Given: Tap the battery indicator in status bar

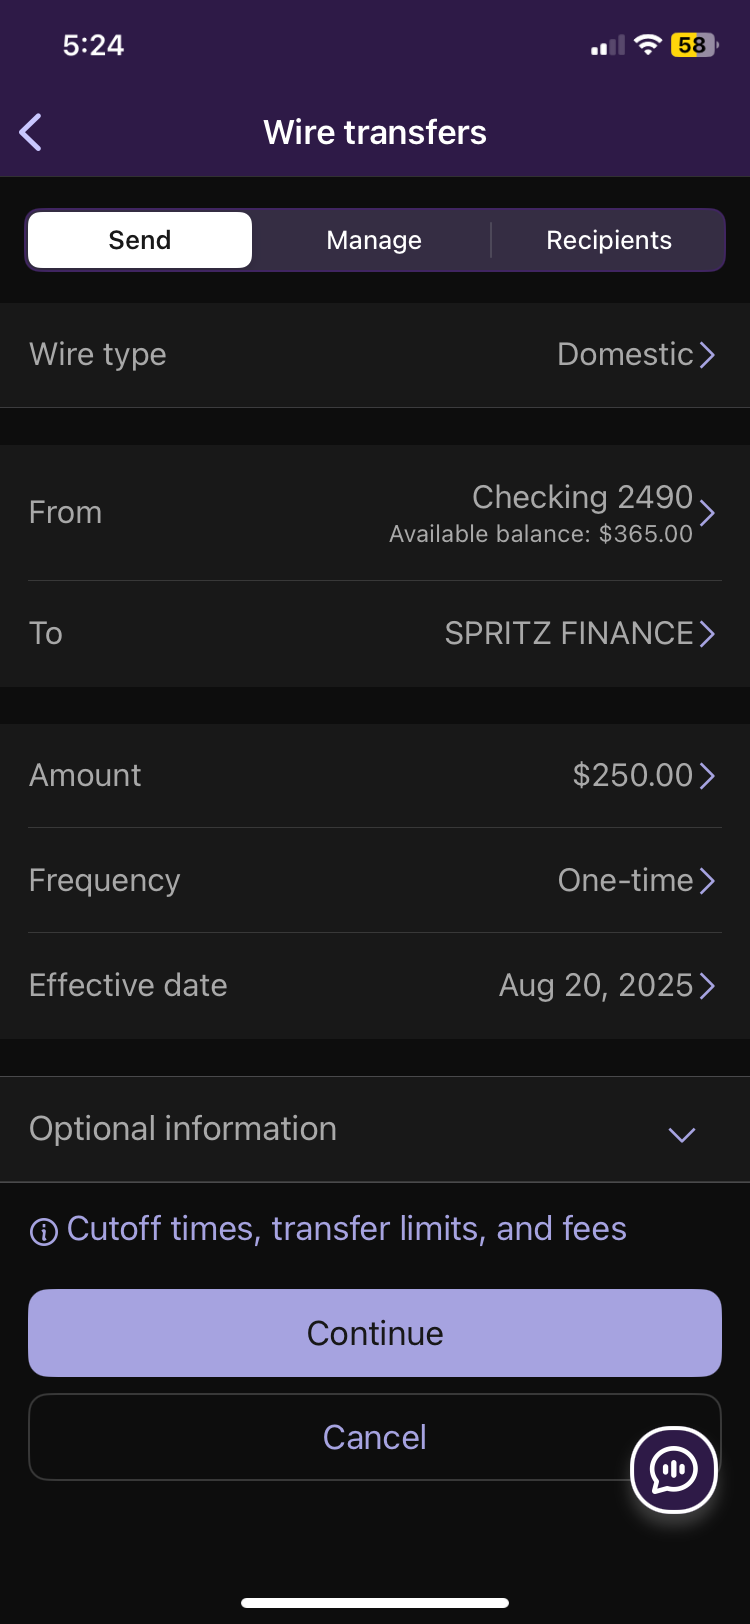Looking at the screenshot, I should pos(694,45).
